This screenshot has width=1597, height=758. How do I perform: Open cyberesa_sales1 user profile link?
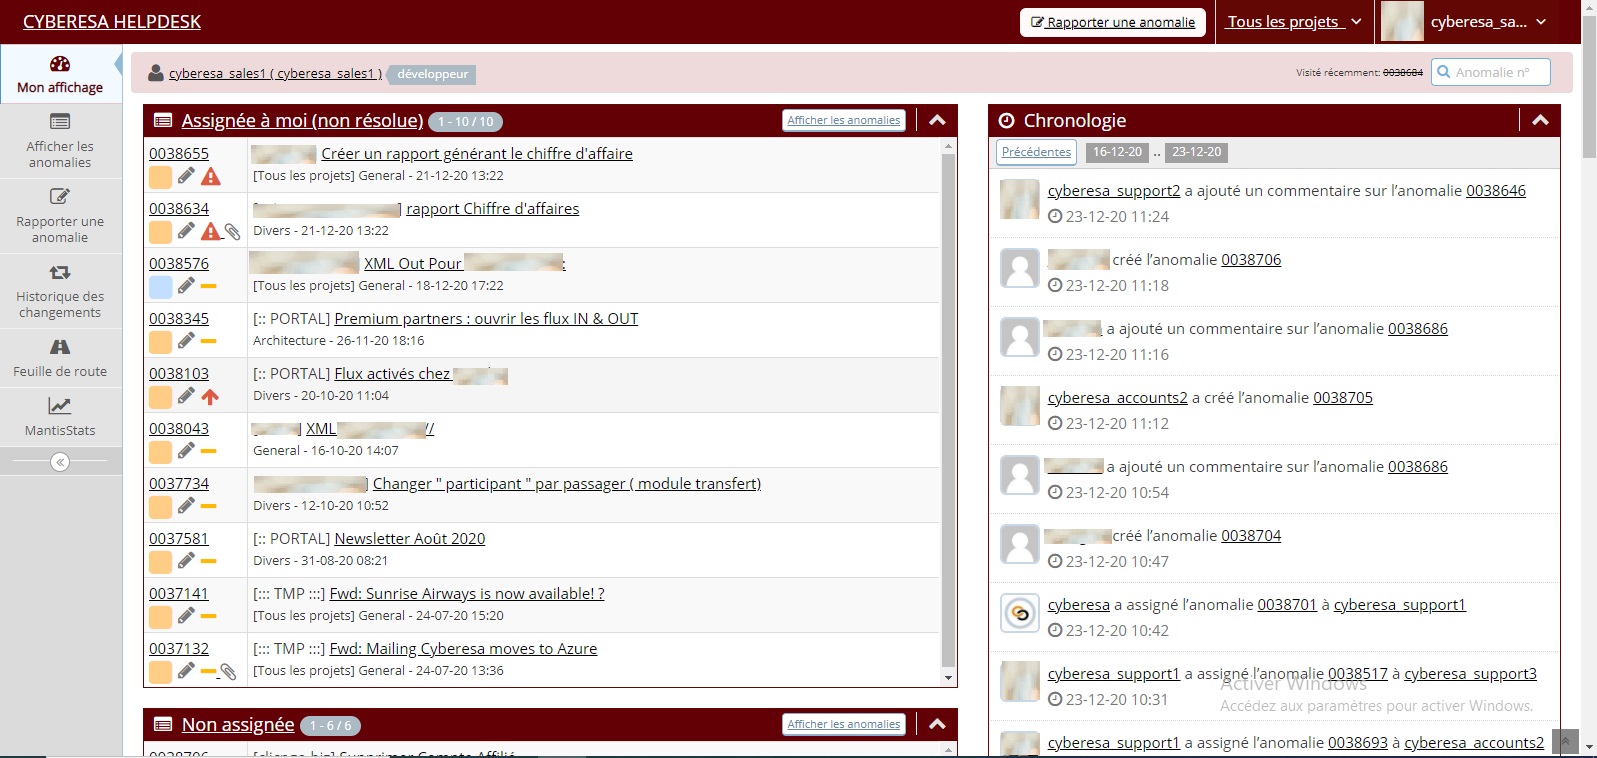pos(275,73)
